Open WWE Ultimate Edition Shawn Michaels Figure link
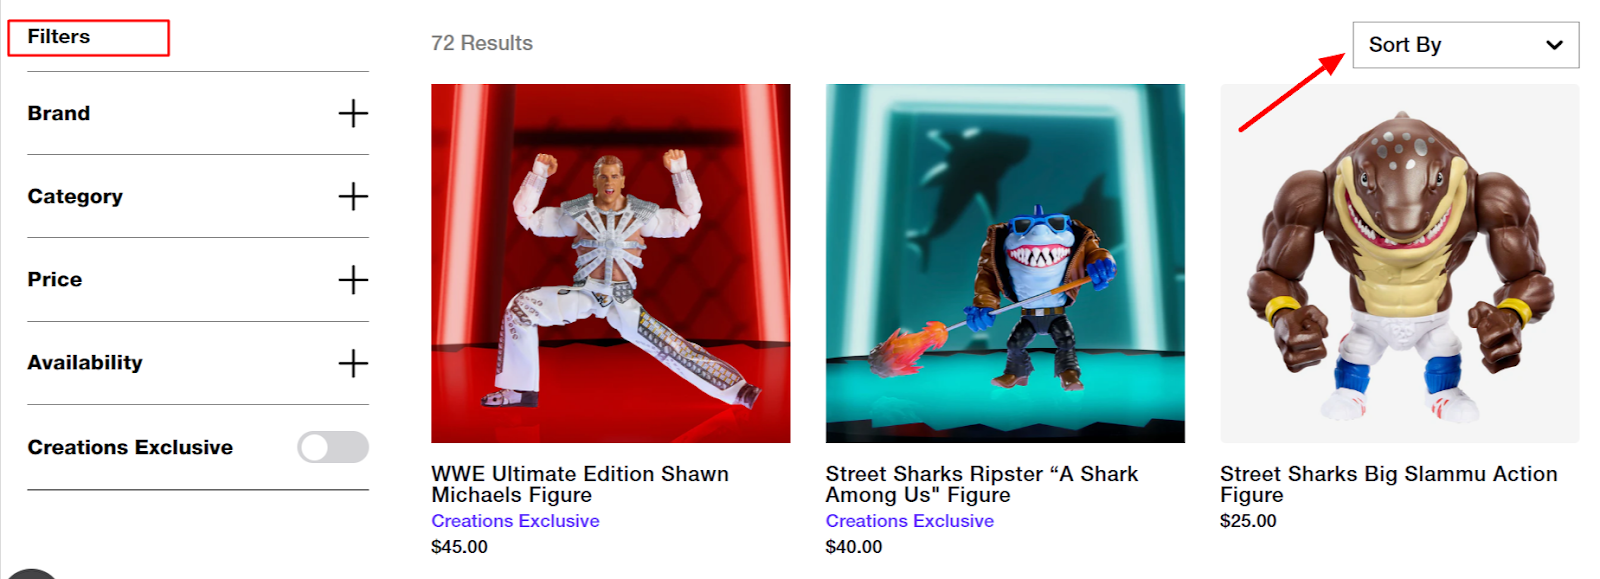Image resolution: width=1600 pixels, height=579 pixels. [x=580, y=484]
